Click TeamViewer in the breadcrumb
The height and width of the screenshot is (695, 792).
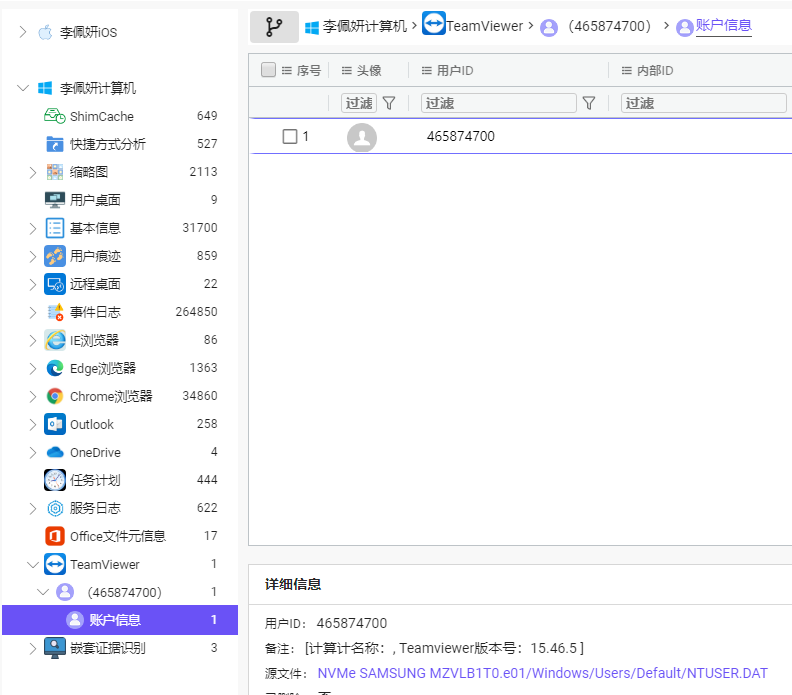(484, 26)
